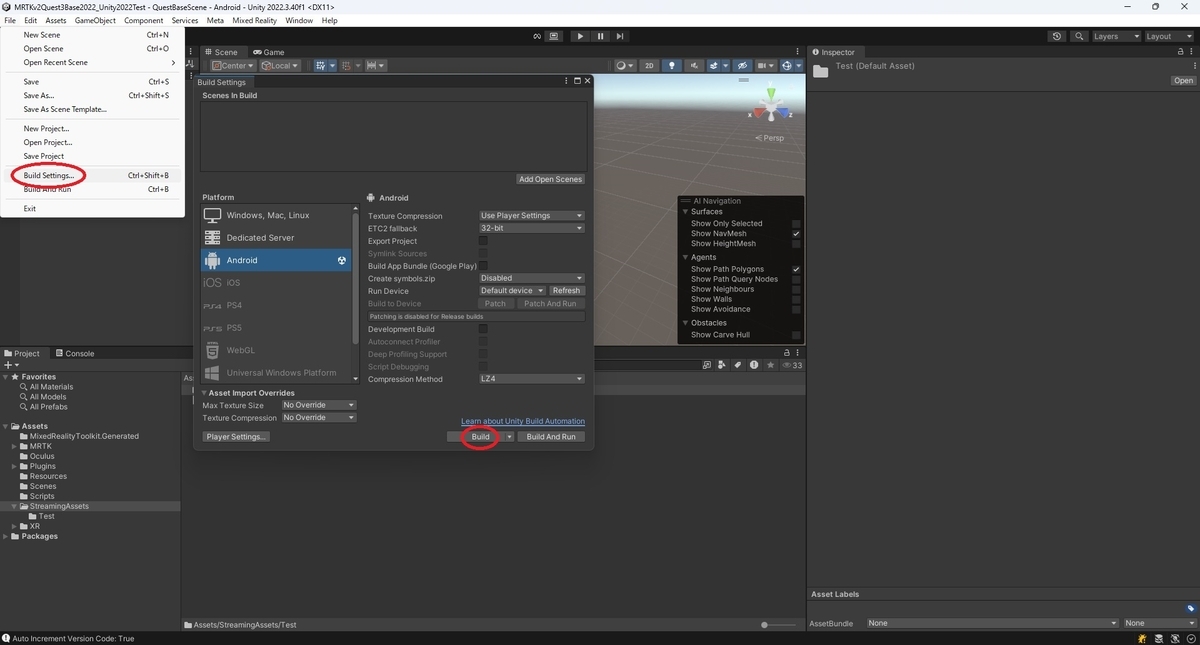1200x645 pixels.
Task: Open Run Device Default device dropdown
Action: point(513,291)
